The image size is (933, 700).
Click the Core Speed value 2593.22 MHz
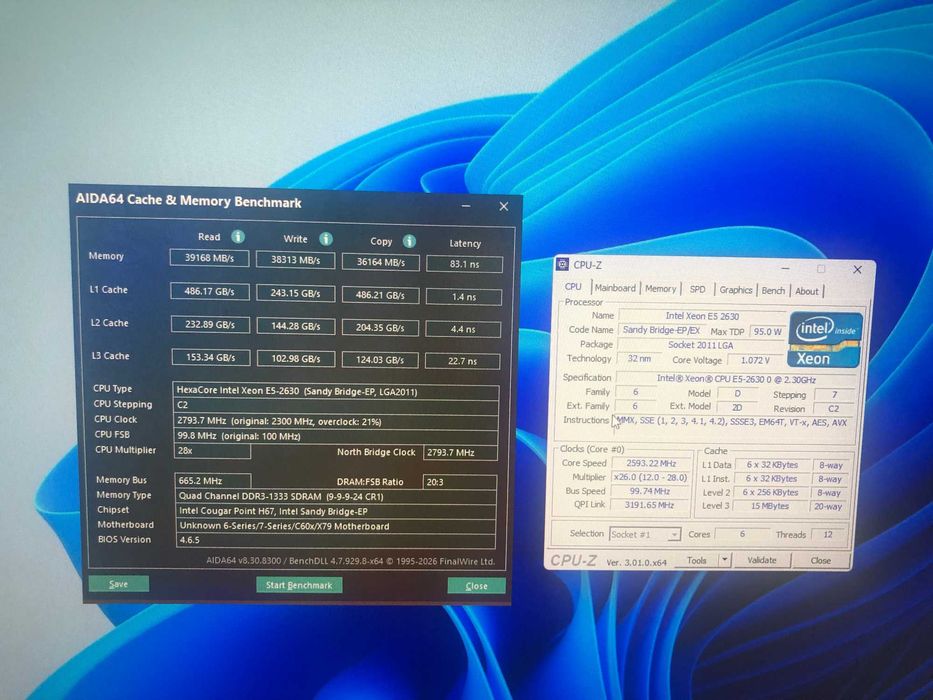point(651,463)
